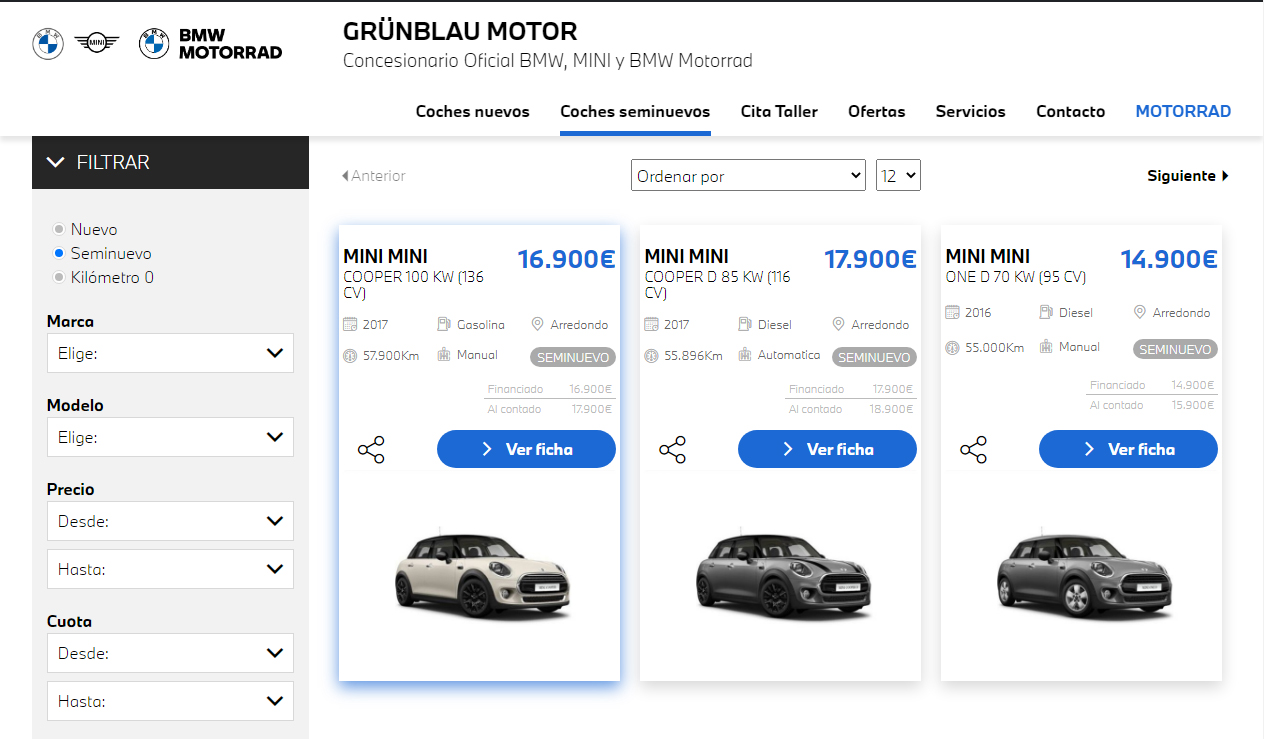Click location pin on 14.900€ card
The width and height of the screenshot is (1264, 739).
(1139, 312)
